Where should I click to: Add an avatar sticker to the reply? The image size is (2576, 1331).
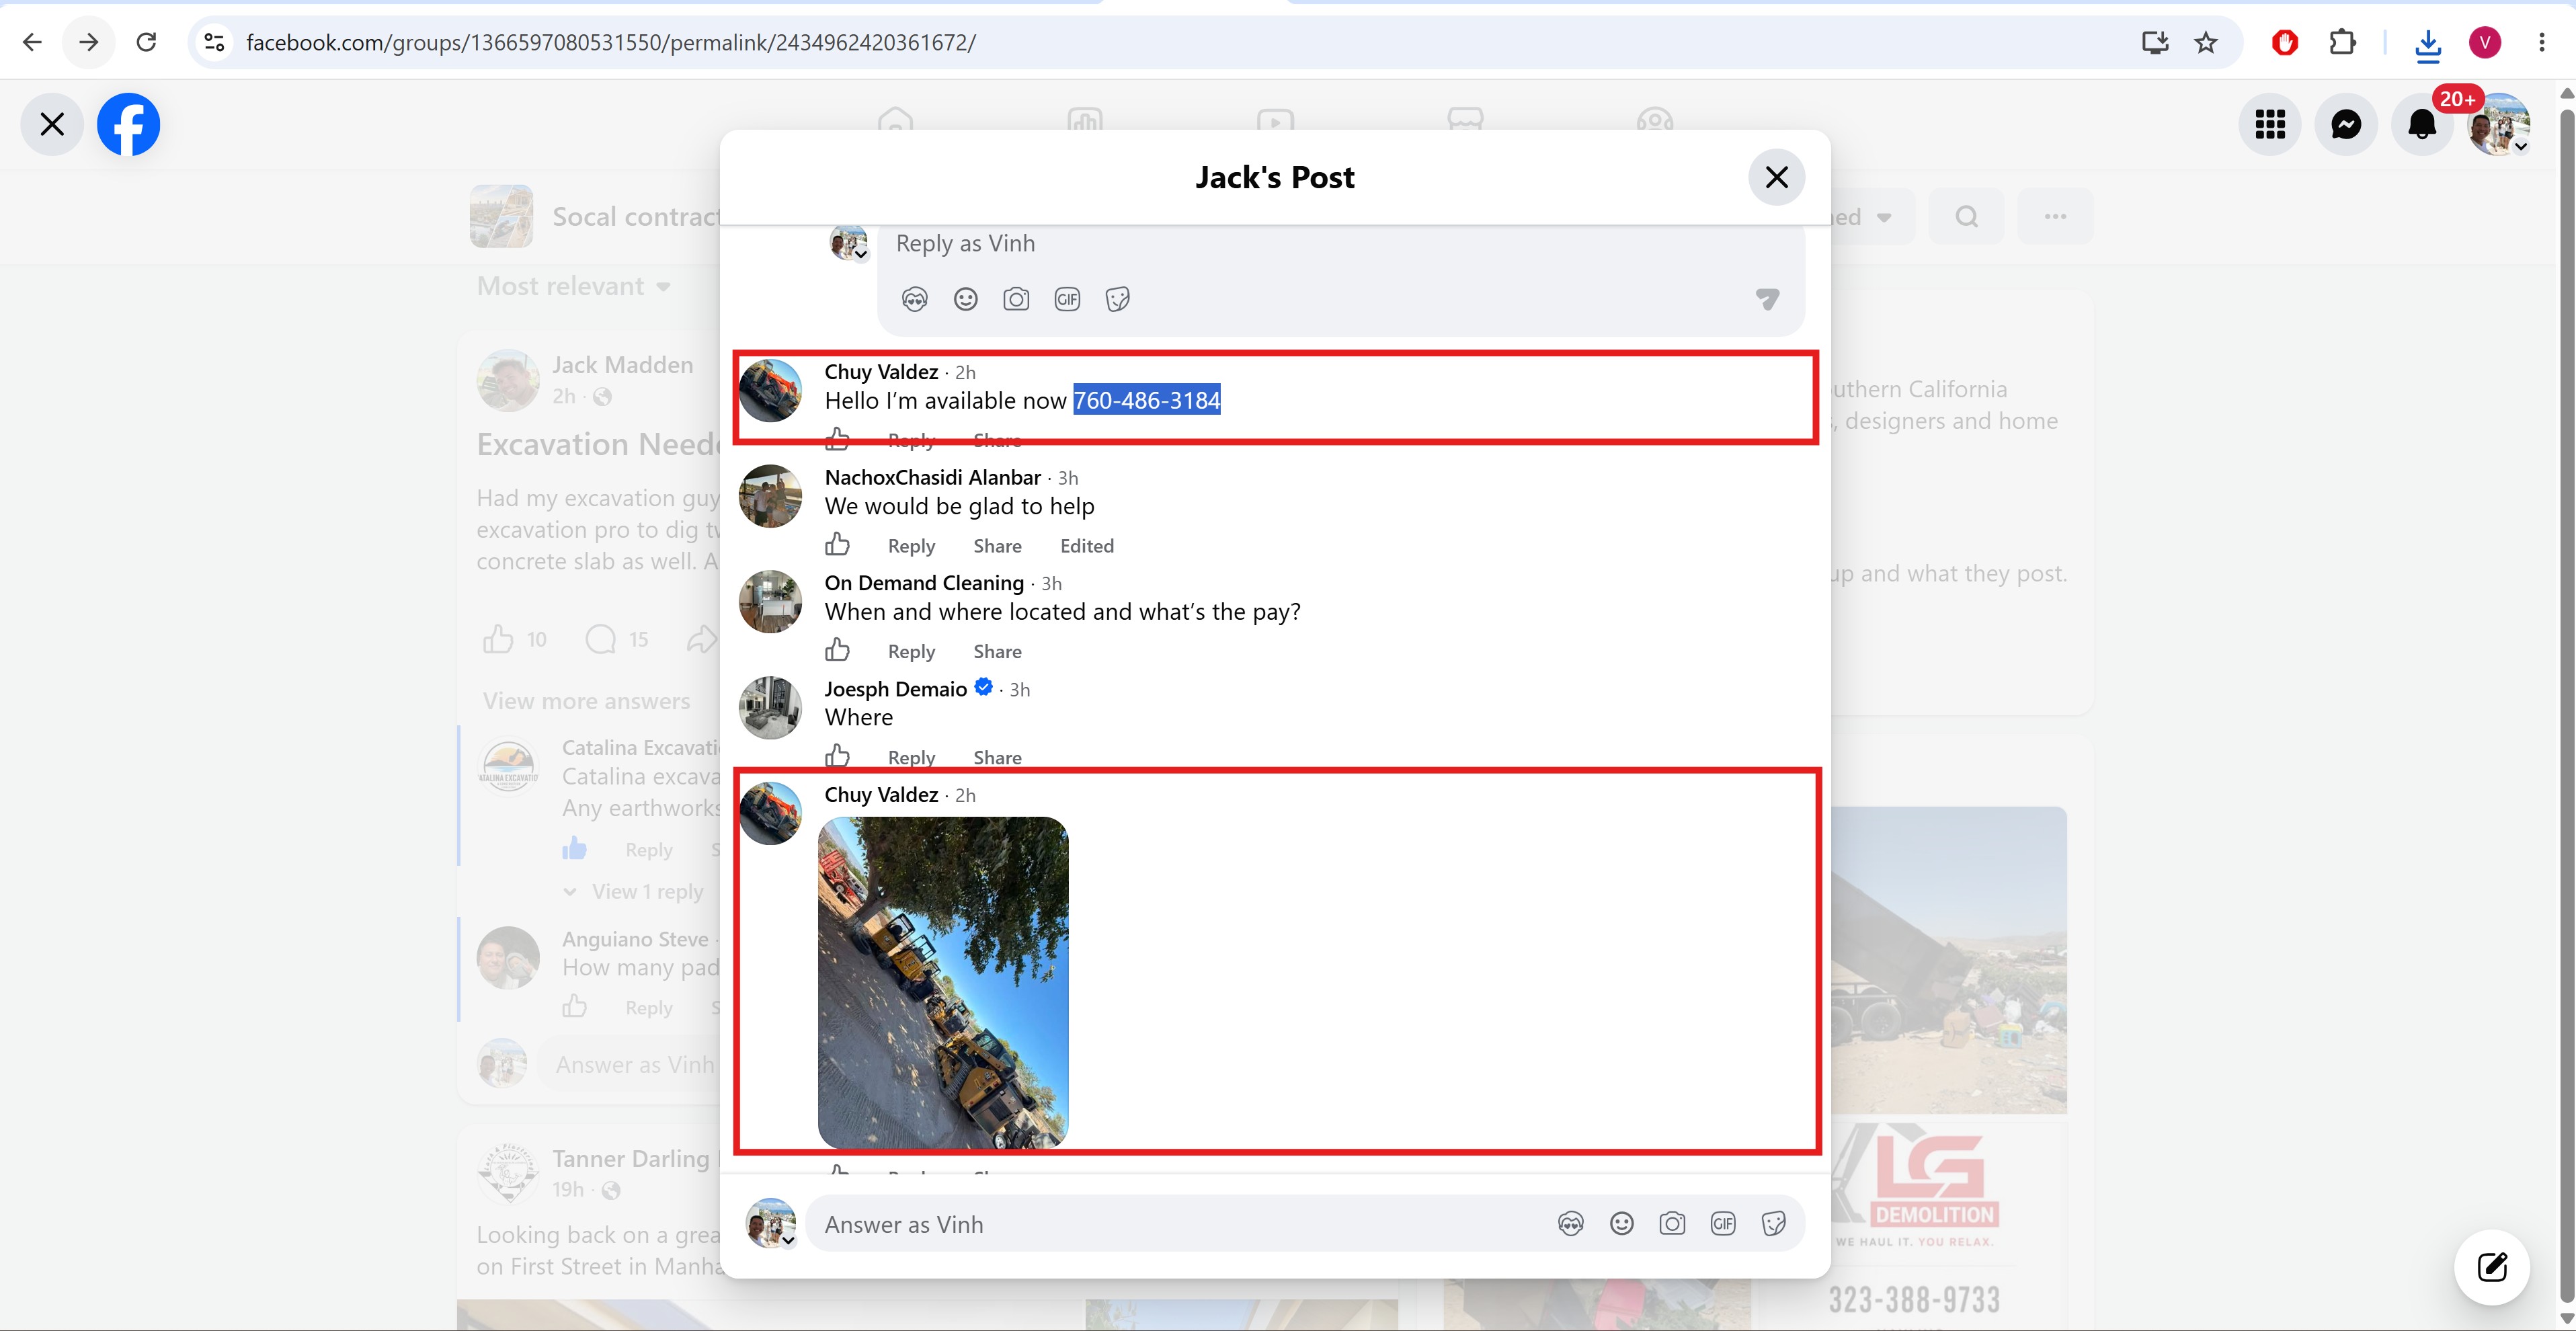(914, 299)
